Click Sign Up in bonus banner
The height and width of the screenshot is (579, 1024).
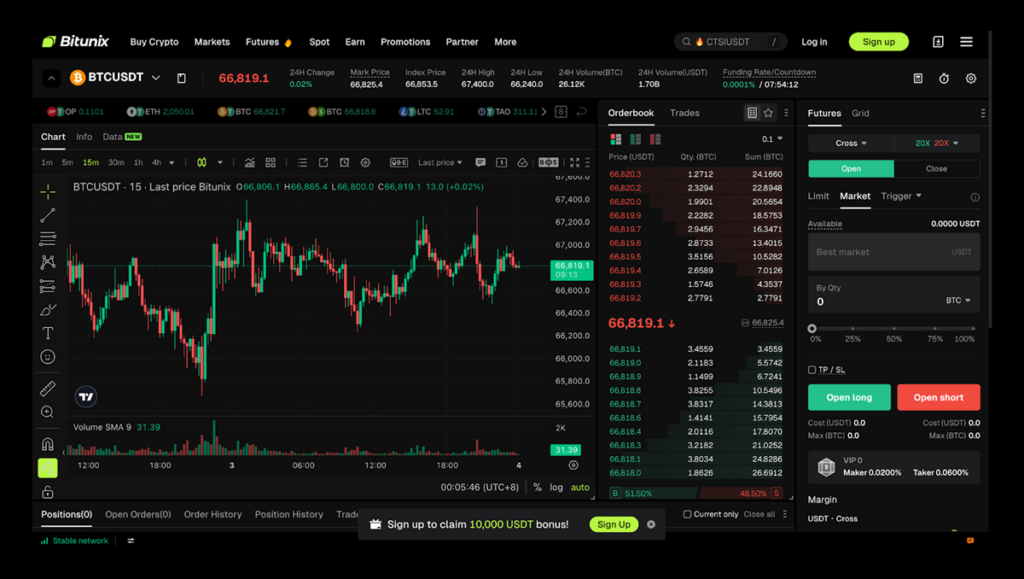(614, 524)
